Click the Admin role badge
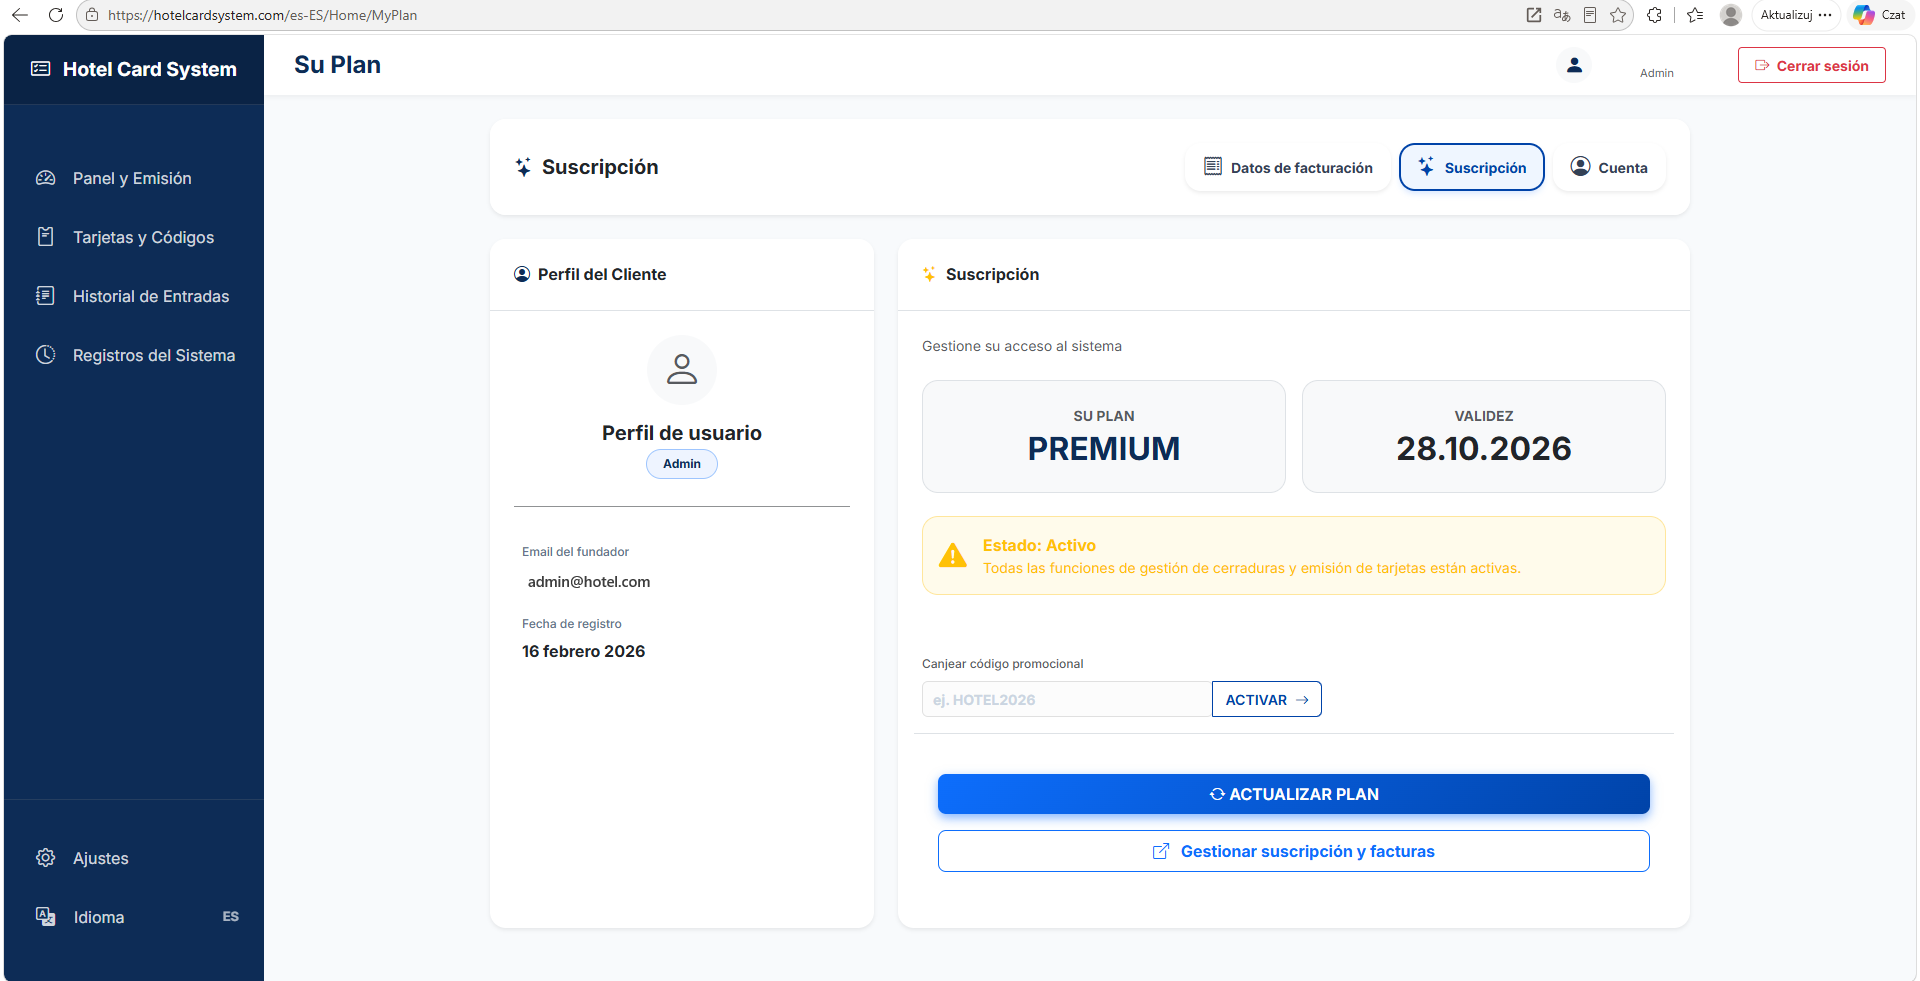The height and width of the screenshot is (981, 1920). [682, 464]
